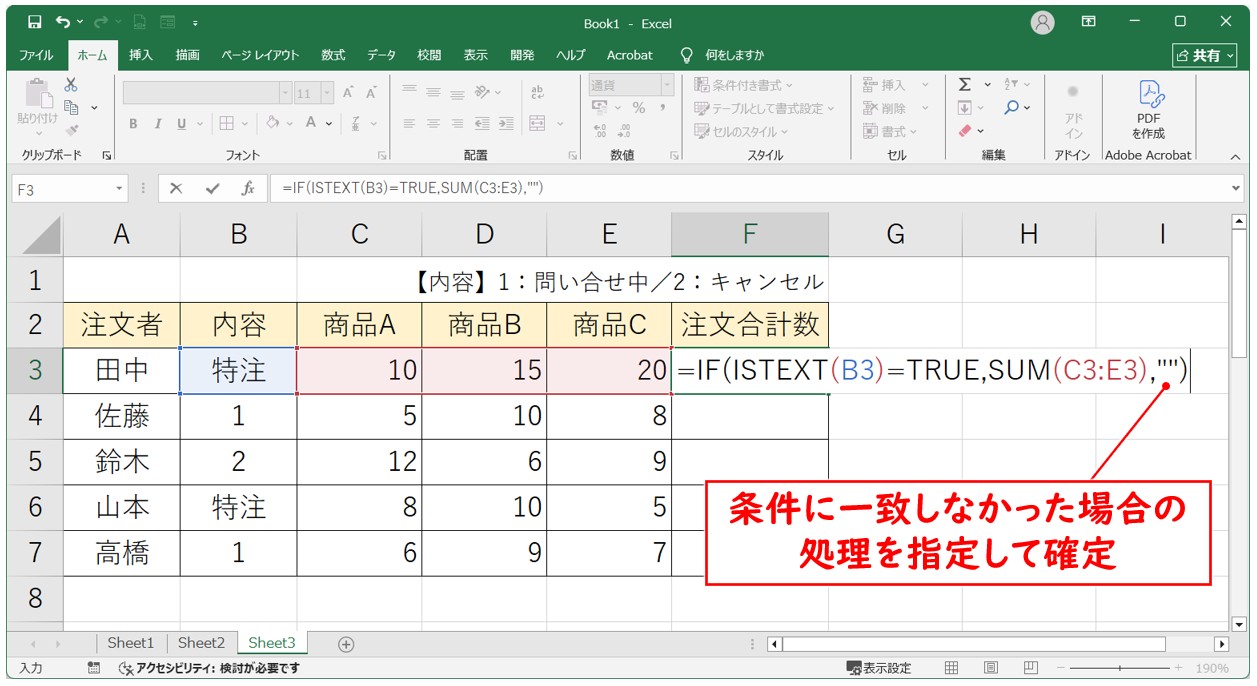This screenshot has width=1257, height=686.
Task: Open Insert Function fx dialog
Action: (x=247, y=188)
